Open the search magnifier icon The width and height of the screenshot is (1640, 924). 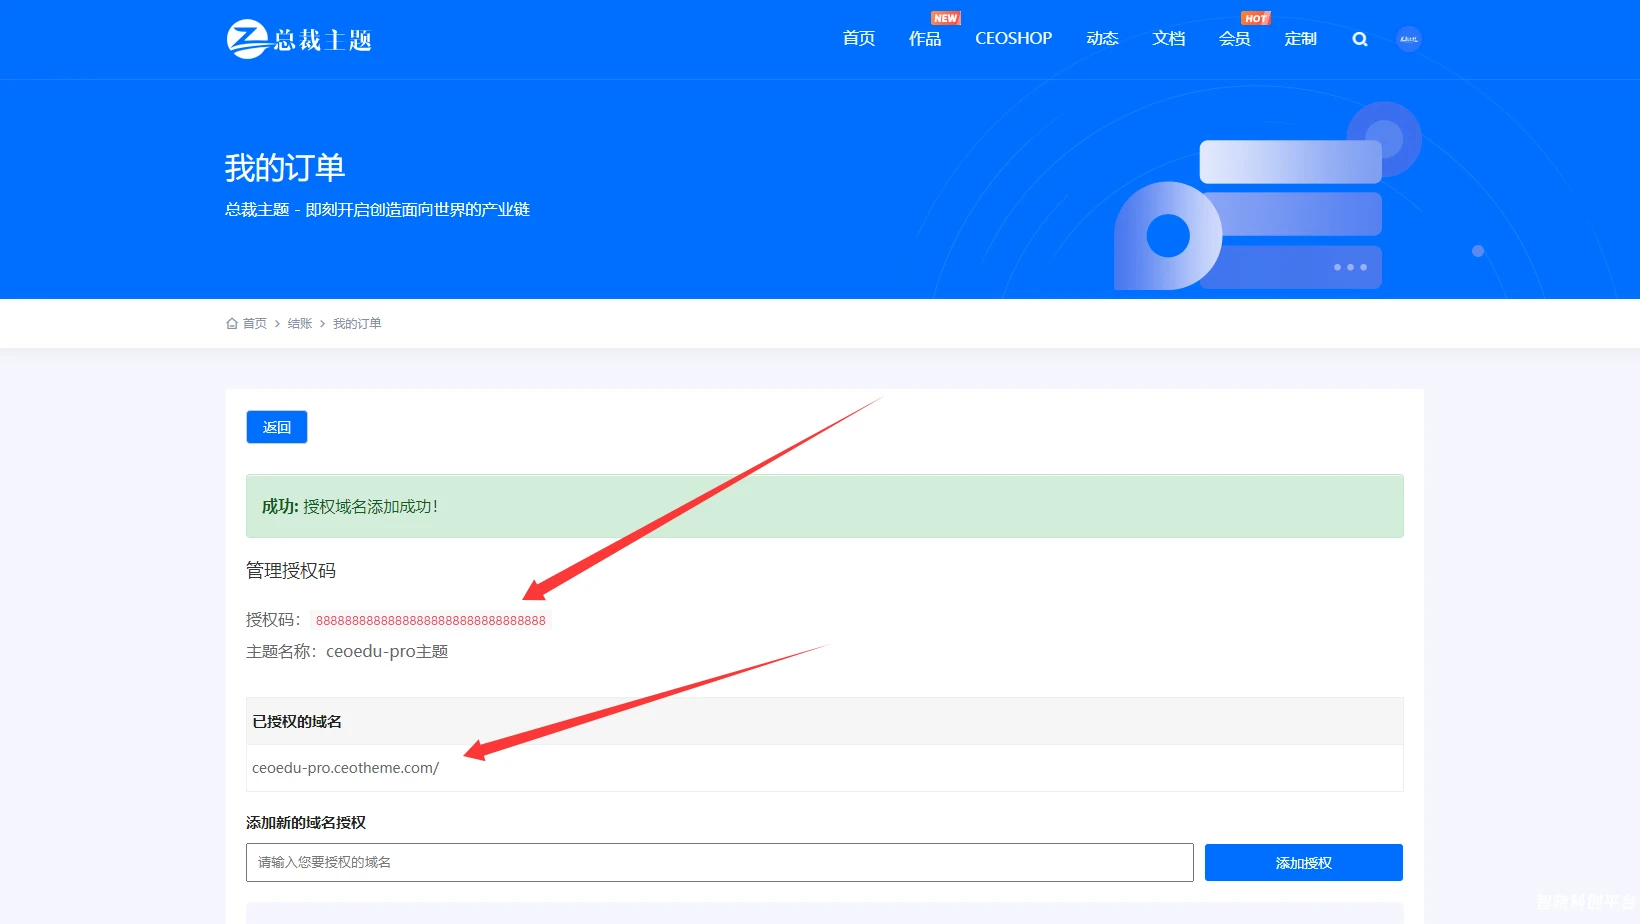click(x=1359, y=39)
